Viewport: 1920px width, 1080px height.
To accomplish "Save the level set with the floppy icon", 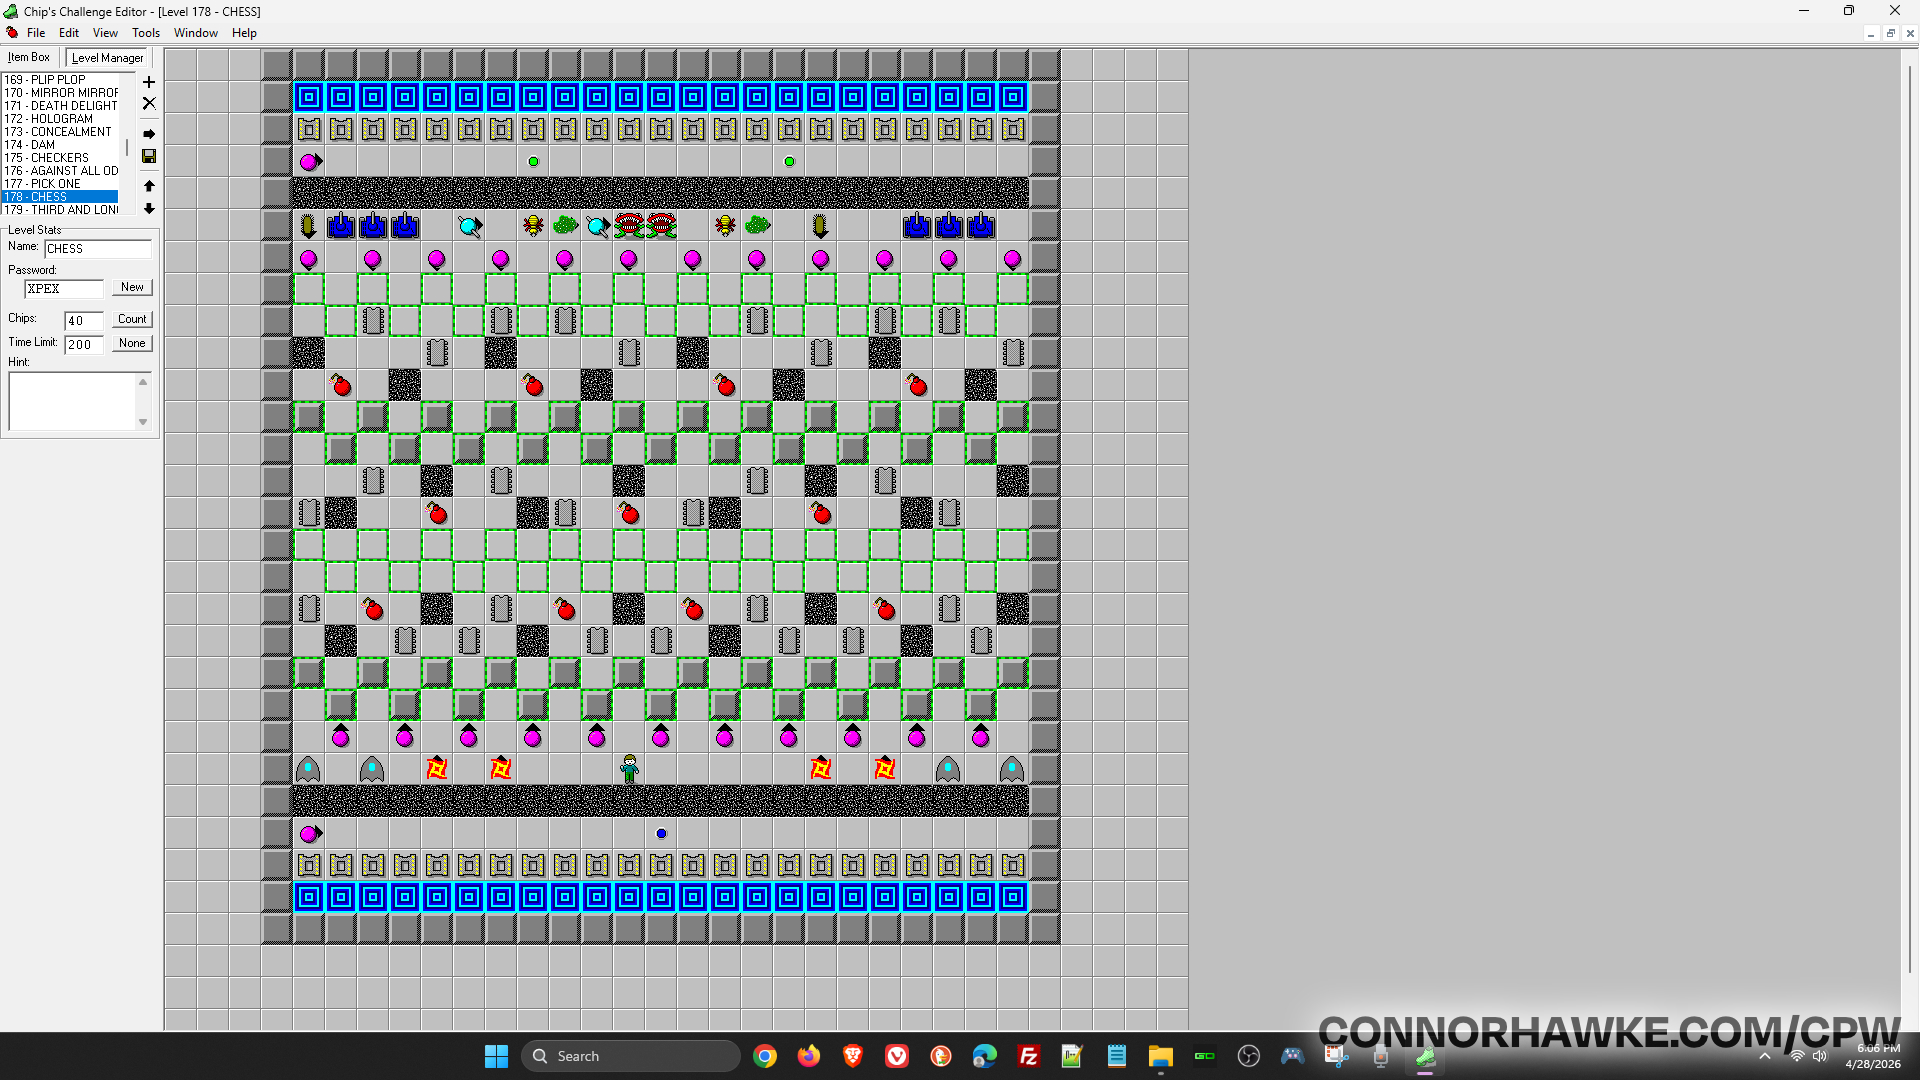I will (149, 156).
